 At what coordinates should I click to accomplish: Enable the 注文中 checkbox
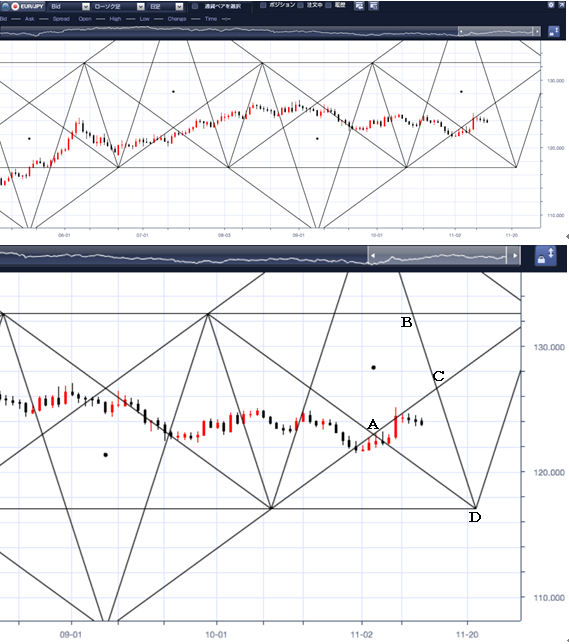click(301, 5)
